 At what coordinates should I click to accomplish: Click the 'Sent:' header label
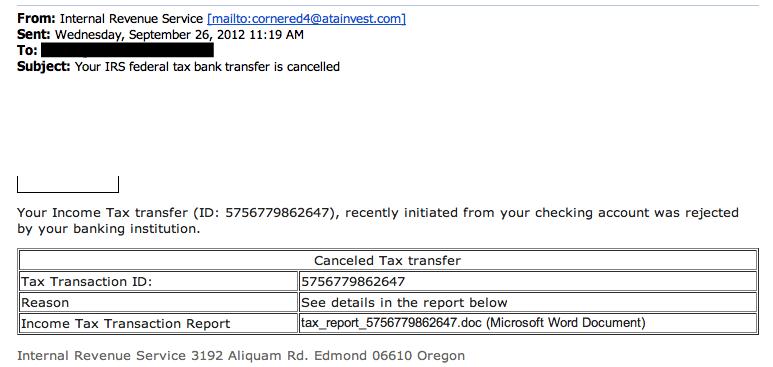click(x=34, y=35)
